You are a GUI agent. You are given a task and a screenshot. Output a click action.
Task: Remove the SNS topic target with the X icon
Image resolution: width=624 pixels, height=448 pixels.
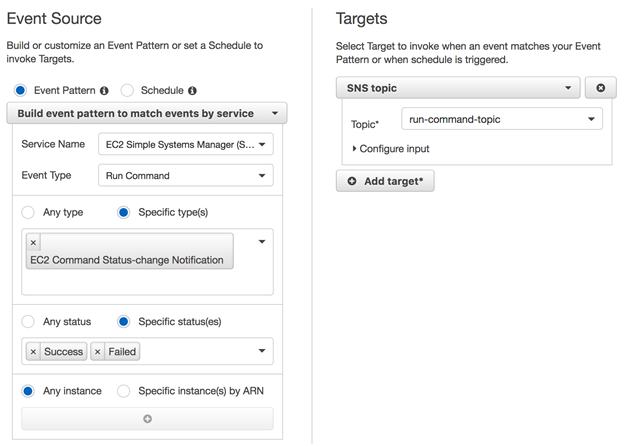(601, 88)
